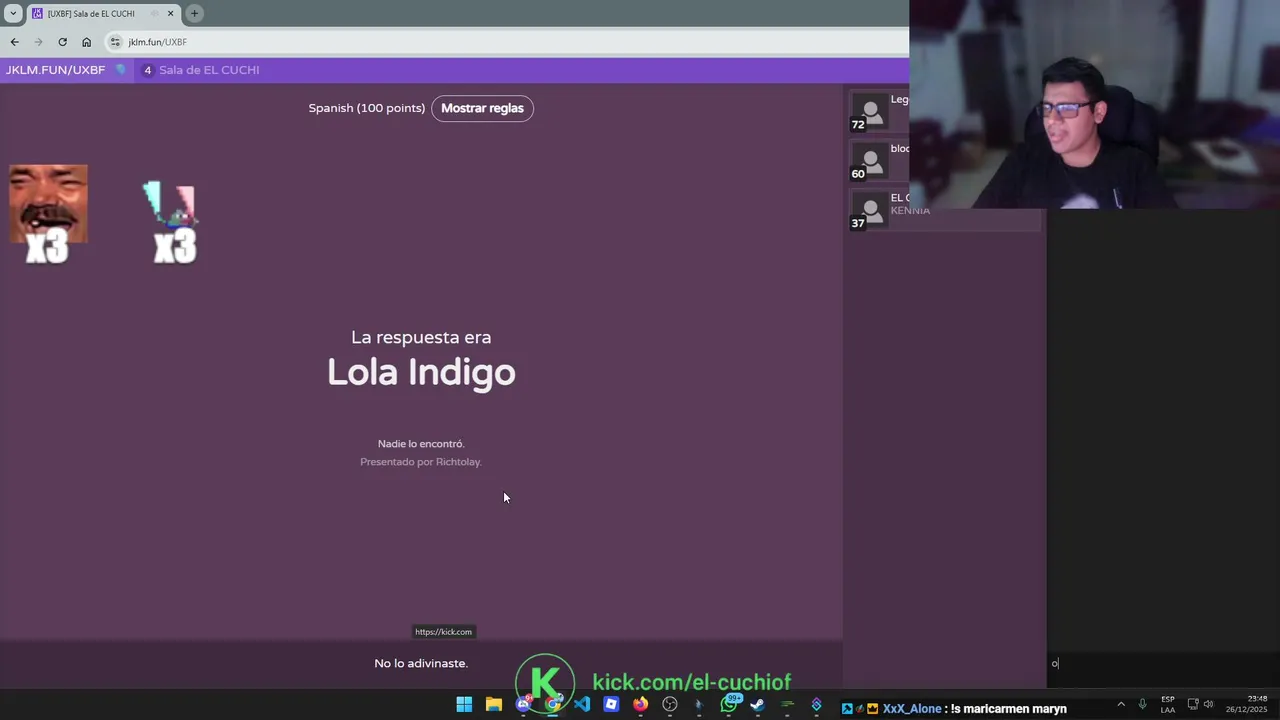Click the shield icon beside room code
The image size is (1280, 720).
[121, 70]
